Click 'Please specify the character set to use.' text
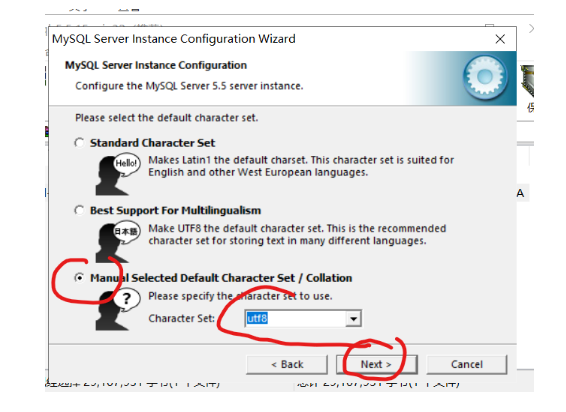The image size is (566, 412). click(240, 296)
